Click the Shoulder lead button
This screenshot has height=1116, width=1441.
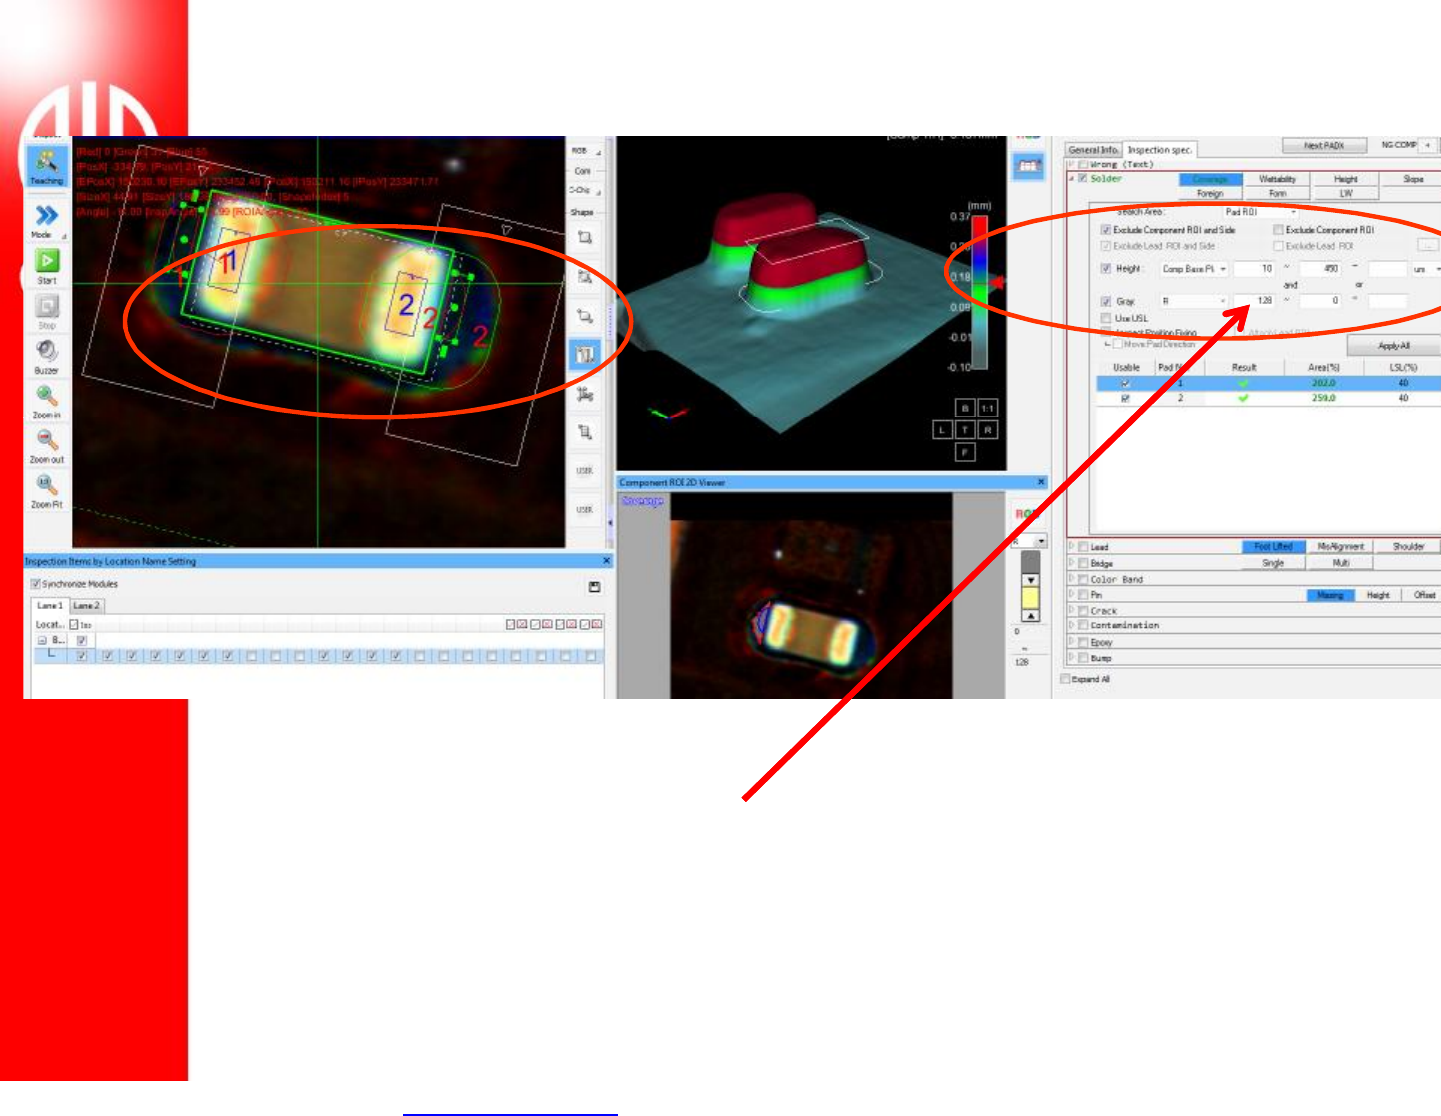click(1408, 547)
